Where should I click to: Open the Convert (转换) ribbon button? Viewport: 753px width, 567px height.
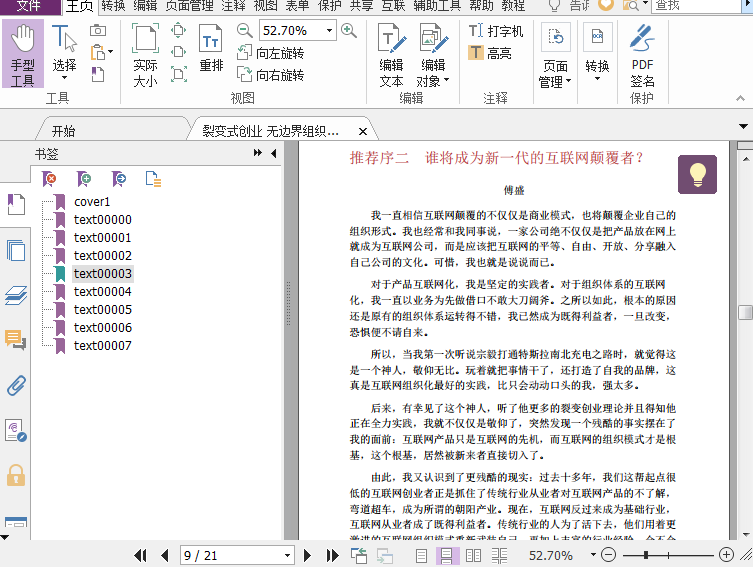(597, 53)
